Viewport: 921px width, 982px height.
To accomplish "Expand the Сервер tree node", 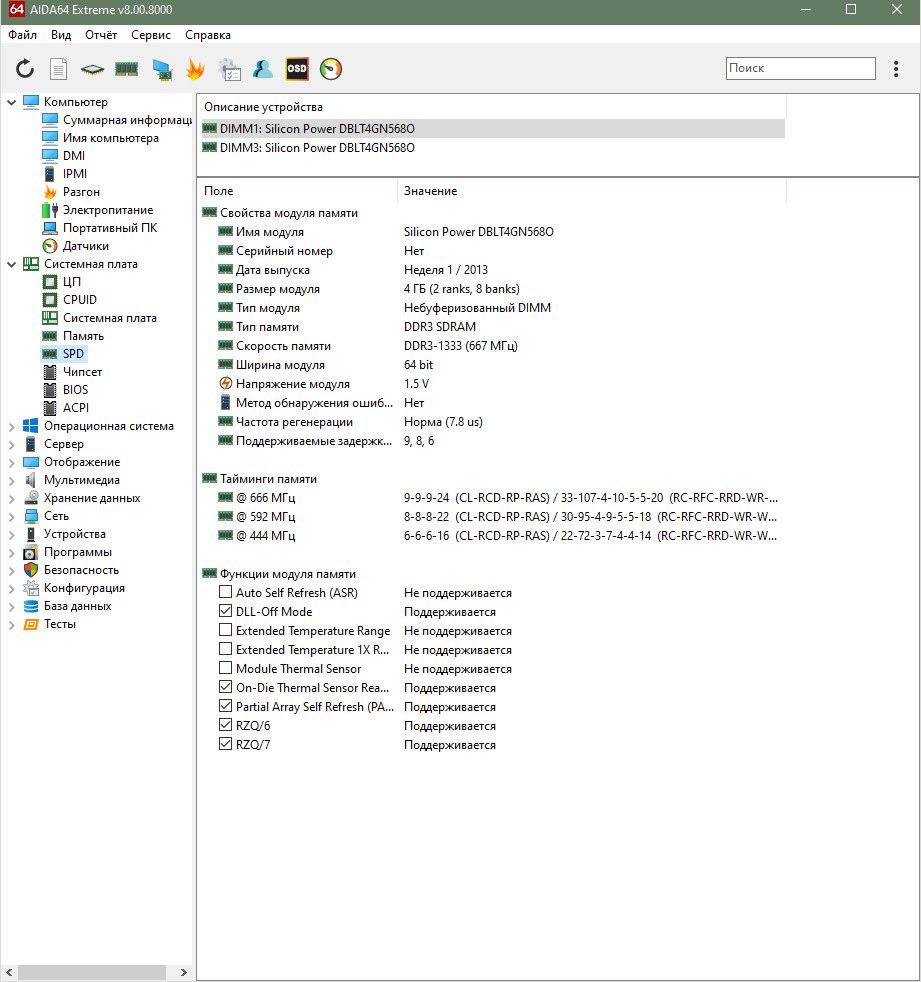I will (11, 445).
